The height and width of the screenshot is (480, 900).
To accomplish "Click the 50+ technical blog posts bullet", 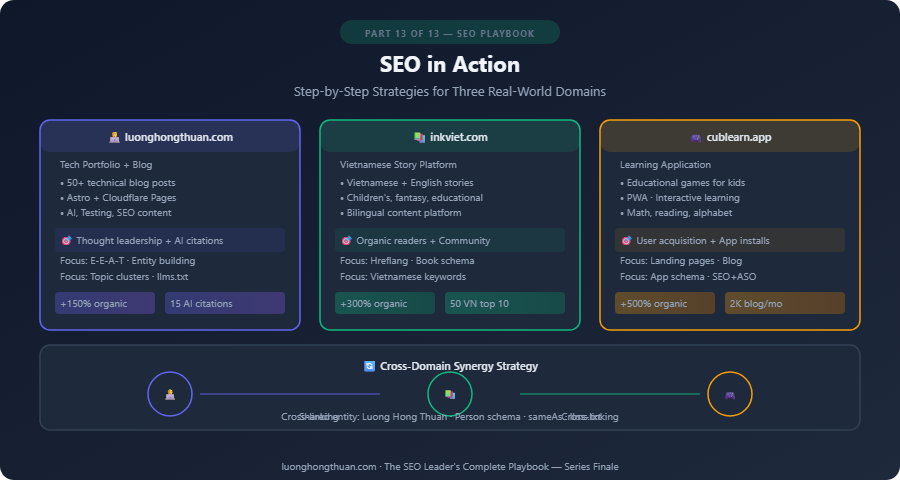I will [x=118, y=183].
